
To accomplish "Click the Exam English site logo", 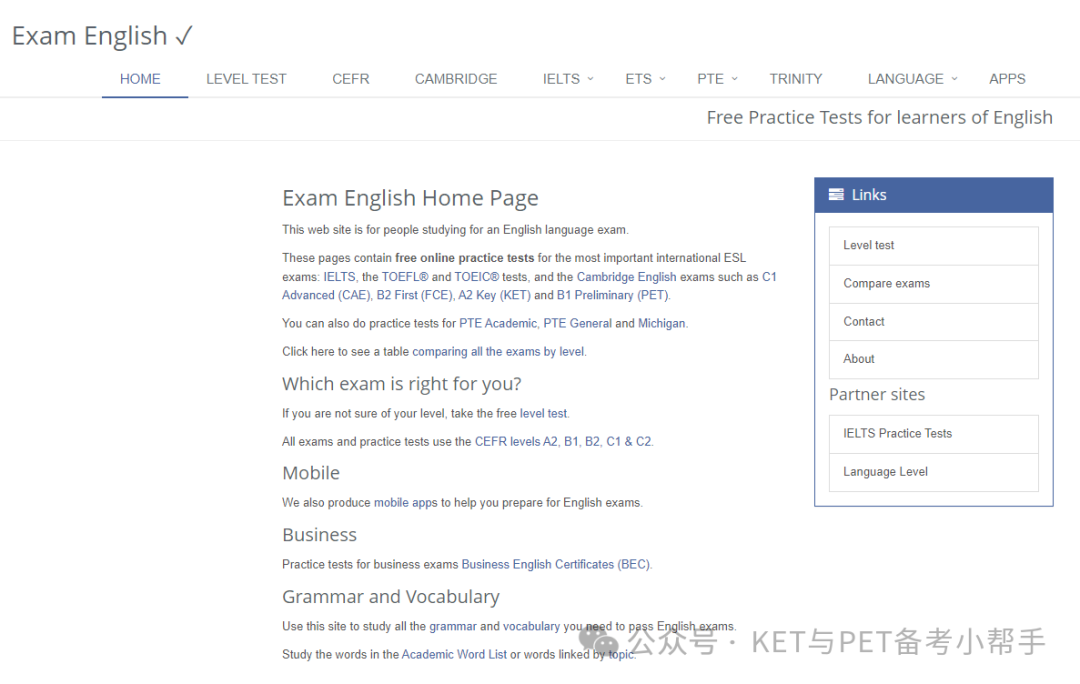I will click(103, 37).
